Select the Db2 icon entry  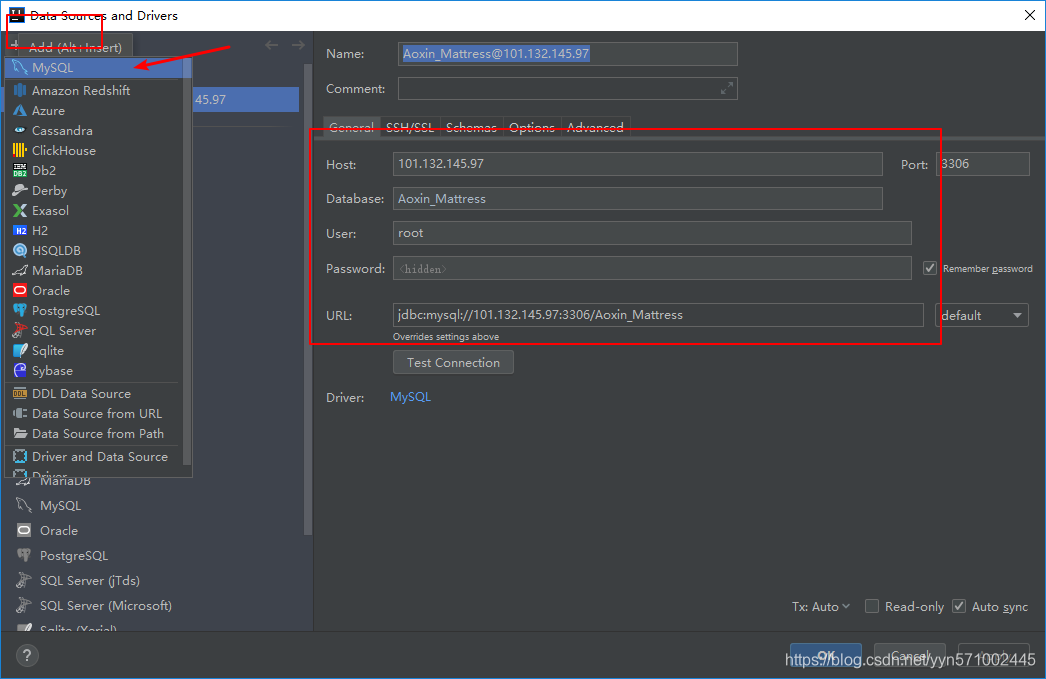(x=20, y=170)
